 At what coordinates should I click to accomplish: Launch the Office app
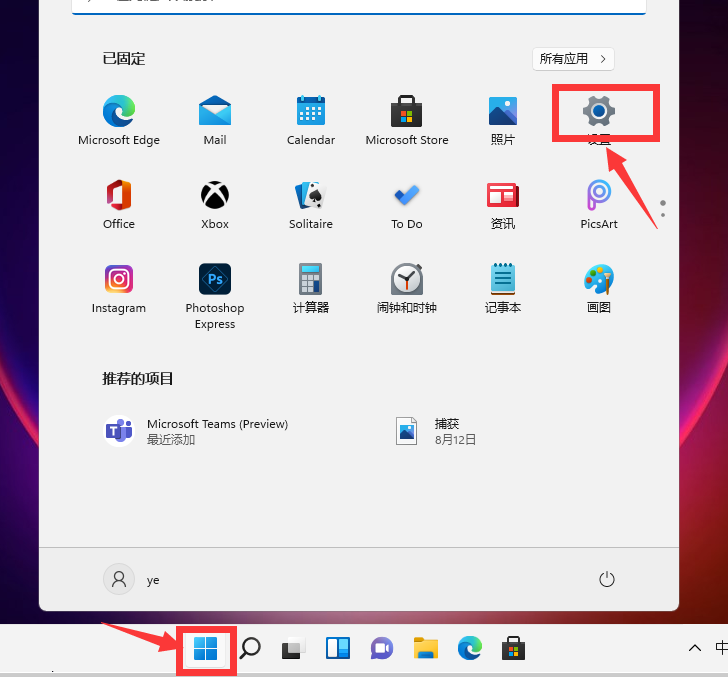(x=119, y=204)
